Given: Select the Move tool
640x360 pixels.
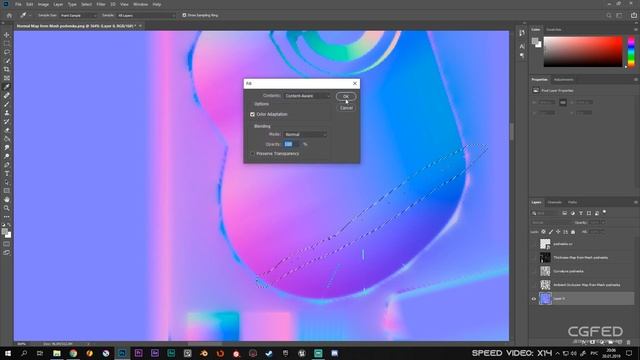Looking at the screenshot, I should (x=7, y=35).
